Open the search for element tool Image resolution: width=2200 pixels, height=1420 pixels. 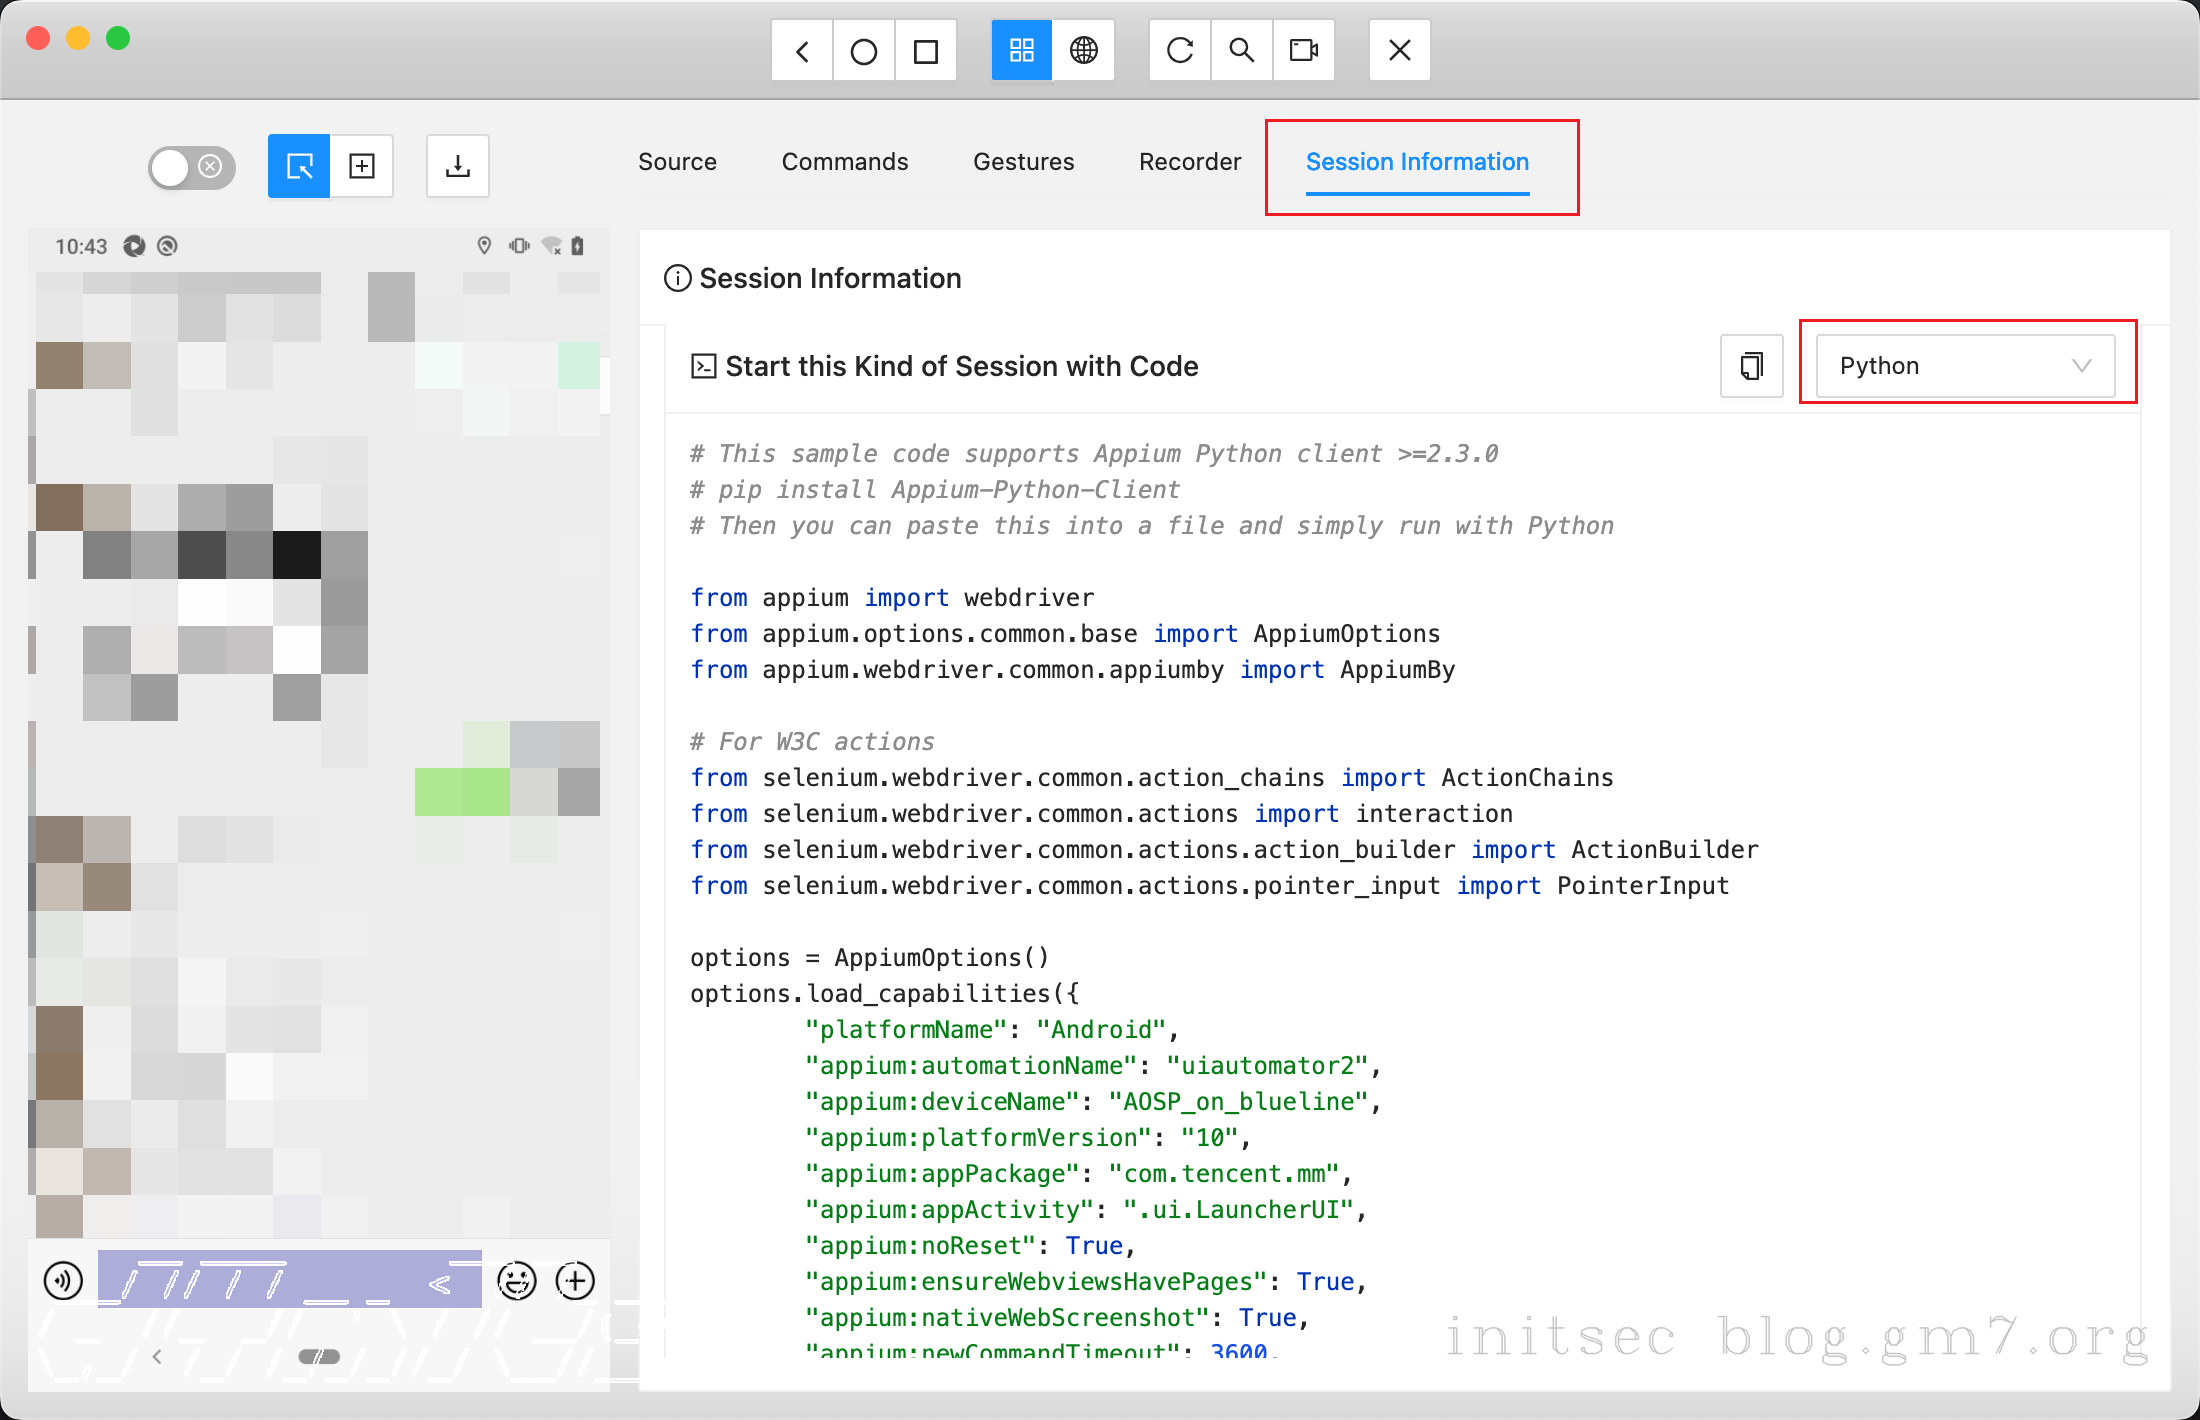click(1242, 50)
